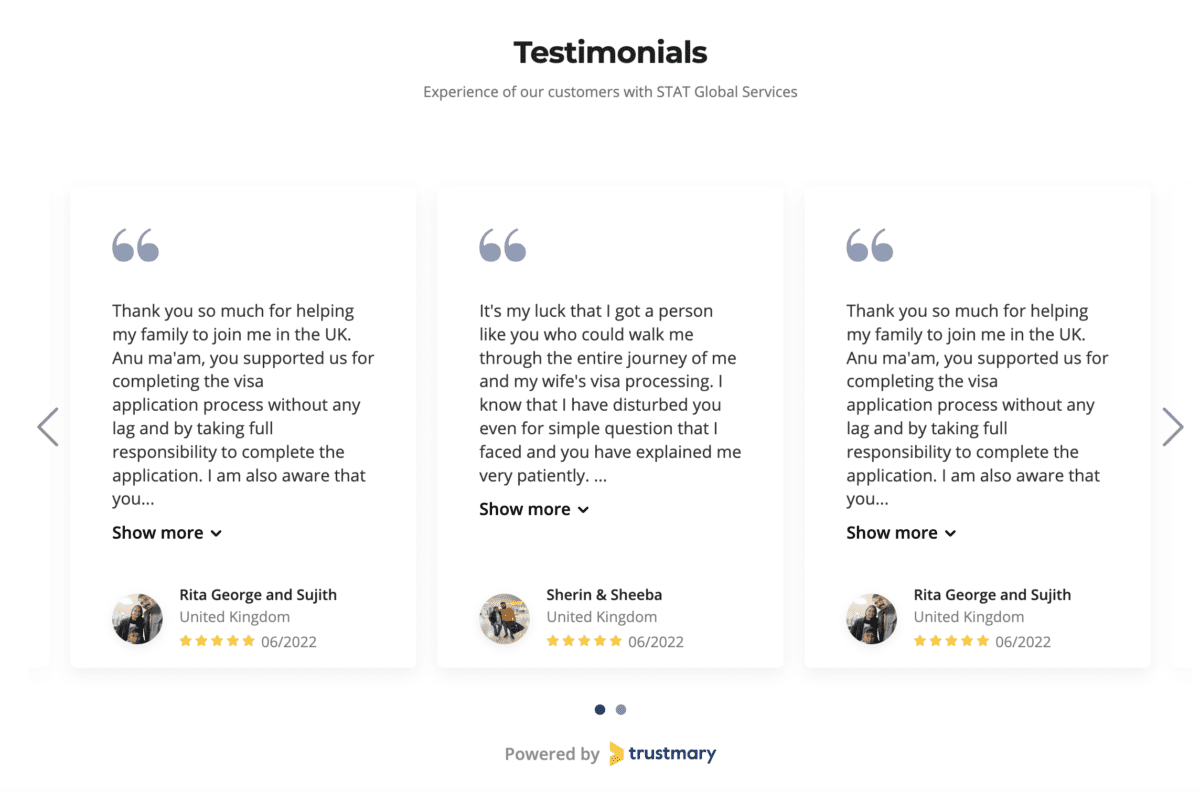Click Rita George and Sujith's name

pyautogui.click(x=258, y=594)
